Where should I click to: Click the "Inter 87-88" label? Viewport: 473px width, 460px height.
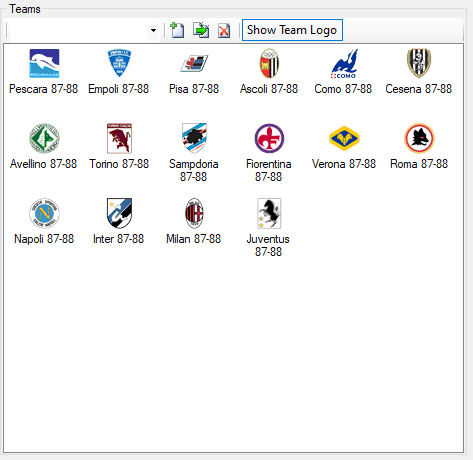point(118,239)
